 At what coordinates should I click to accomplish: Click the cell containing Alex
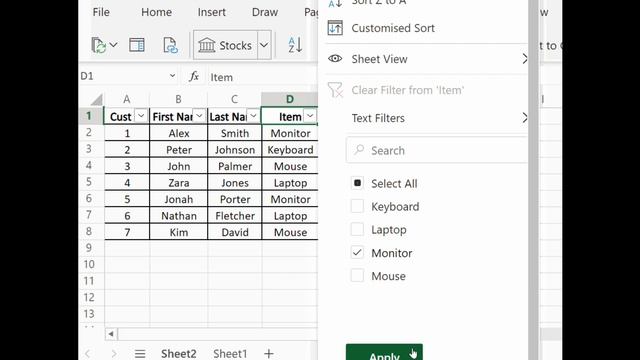(178, 133)
